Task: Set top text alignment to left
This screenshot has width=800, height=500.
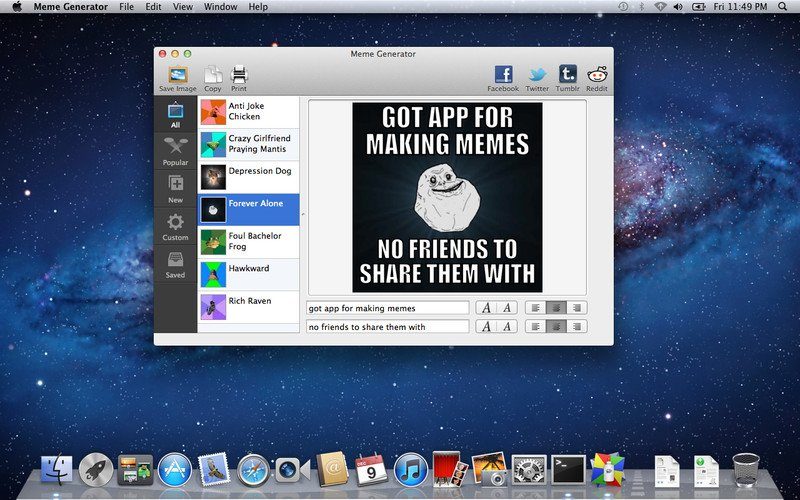Action: click(536, 308)
